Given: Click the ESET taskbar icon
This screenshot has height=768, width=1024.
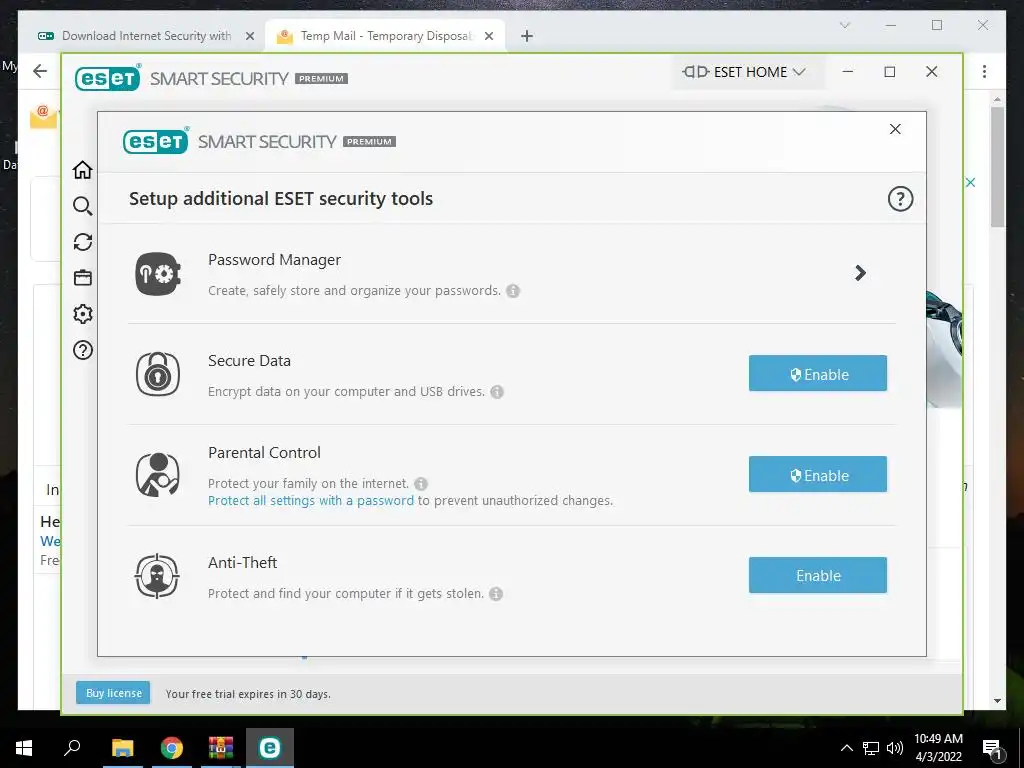Looking at the screenshot, I should (270, 748).
